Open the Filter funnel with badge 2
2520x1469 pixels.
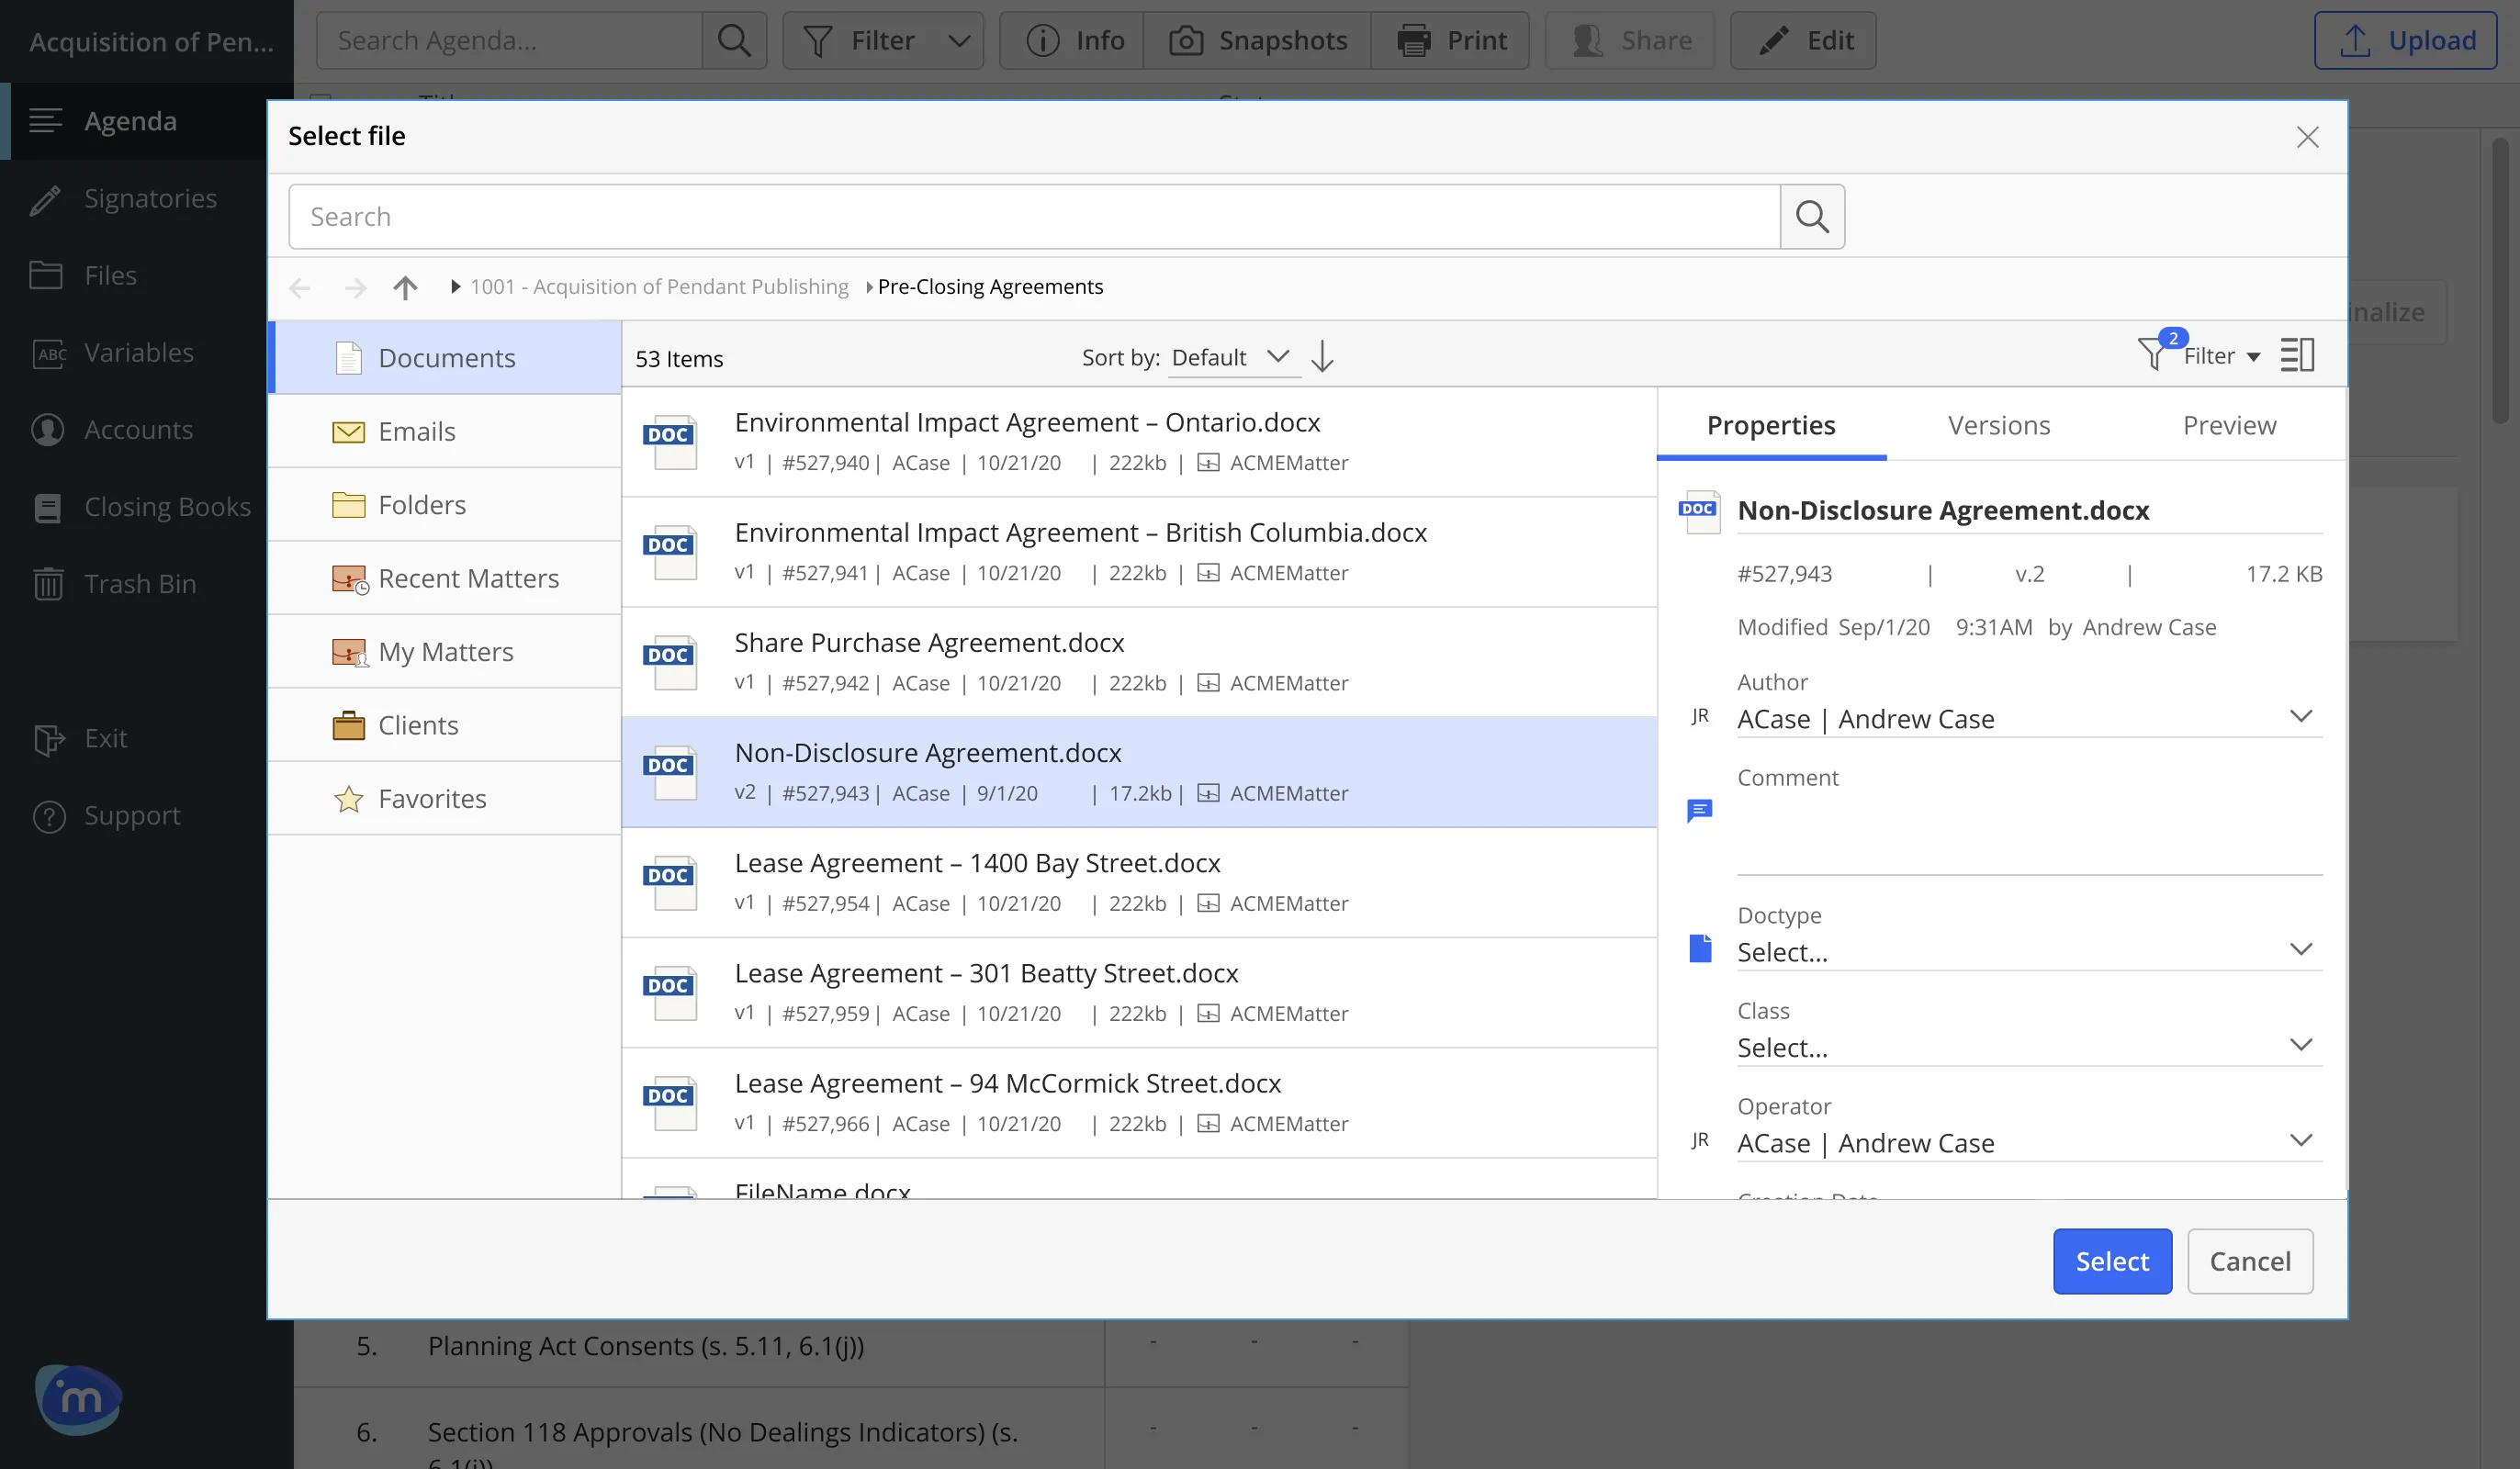click(x=2161, y=351)
